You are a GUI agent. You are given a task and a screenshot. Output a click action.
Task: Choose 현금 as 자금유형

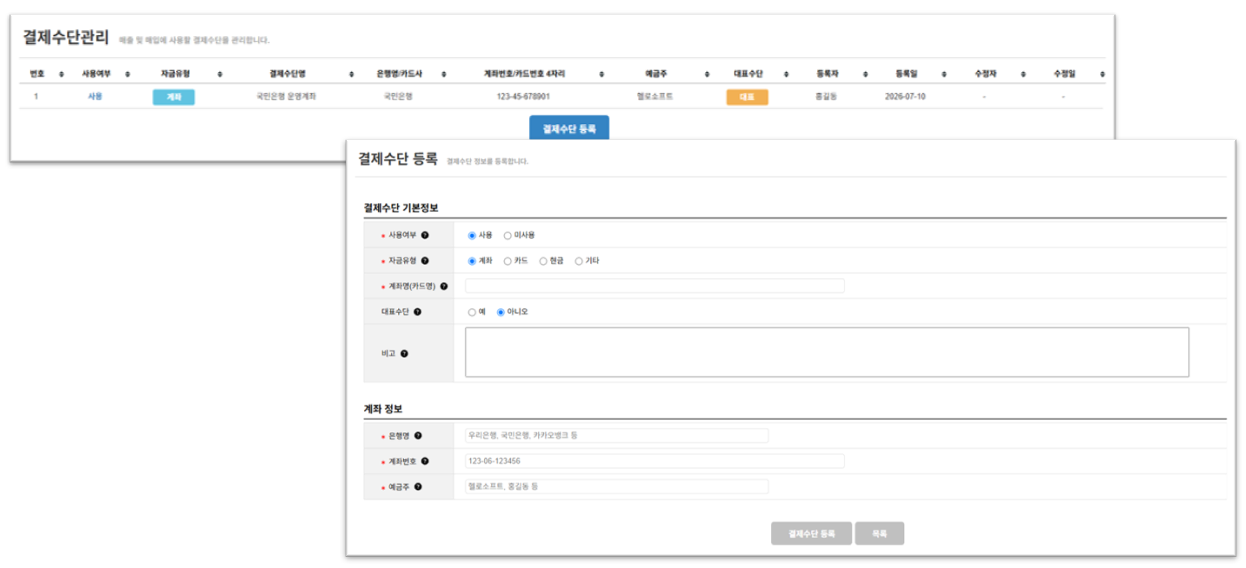tap(543, 260)
